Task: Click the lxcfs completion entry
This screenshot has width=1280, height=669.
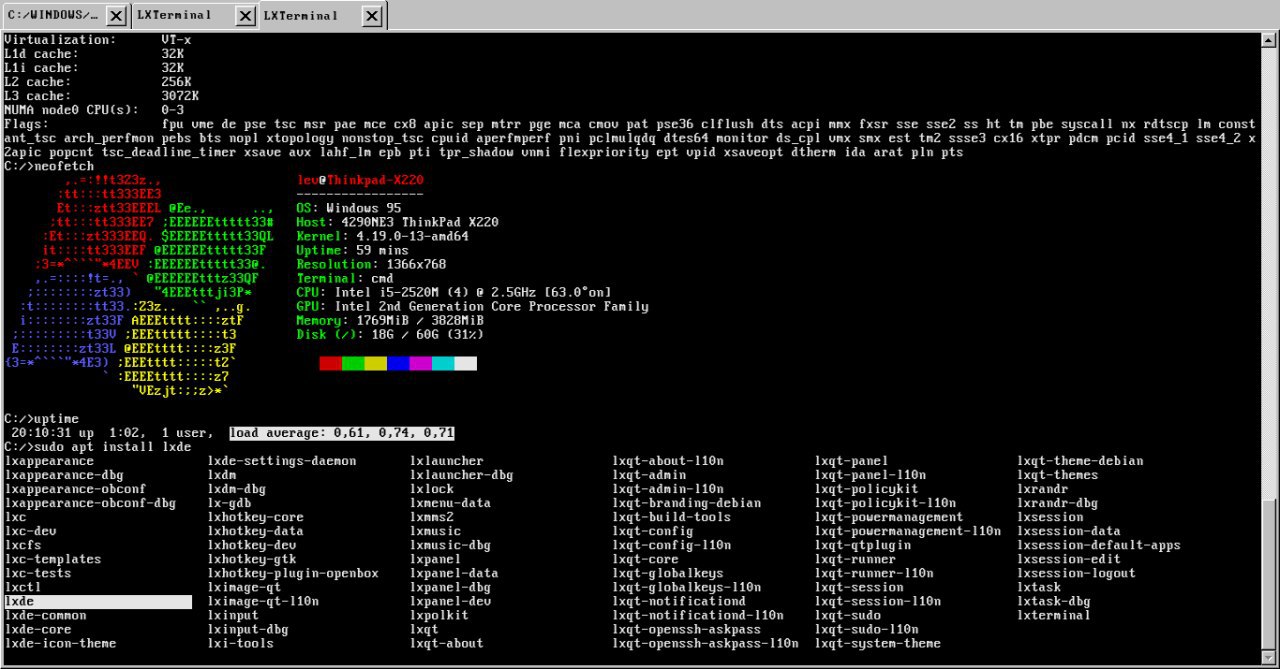Action: [x=23, y=545]
